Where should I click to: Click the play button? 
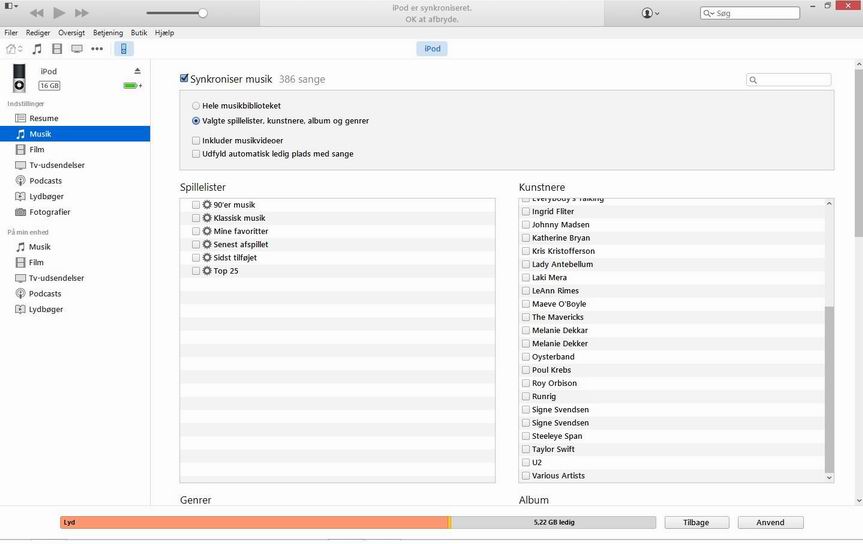click(59, 13)
